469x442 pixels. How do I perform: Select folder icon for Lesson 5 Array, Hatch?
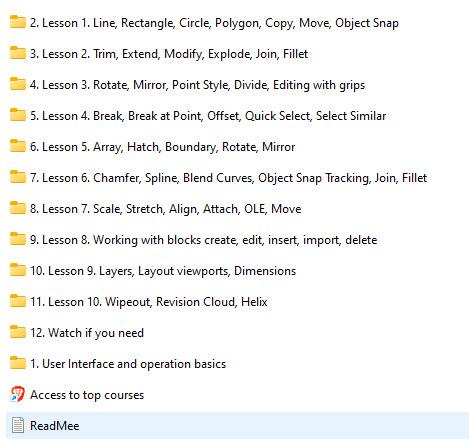(x=18, y=146)
